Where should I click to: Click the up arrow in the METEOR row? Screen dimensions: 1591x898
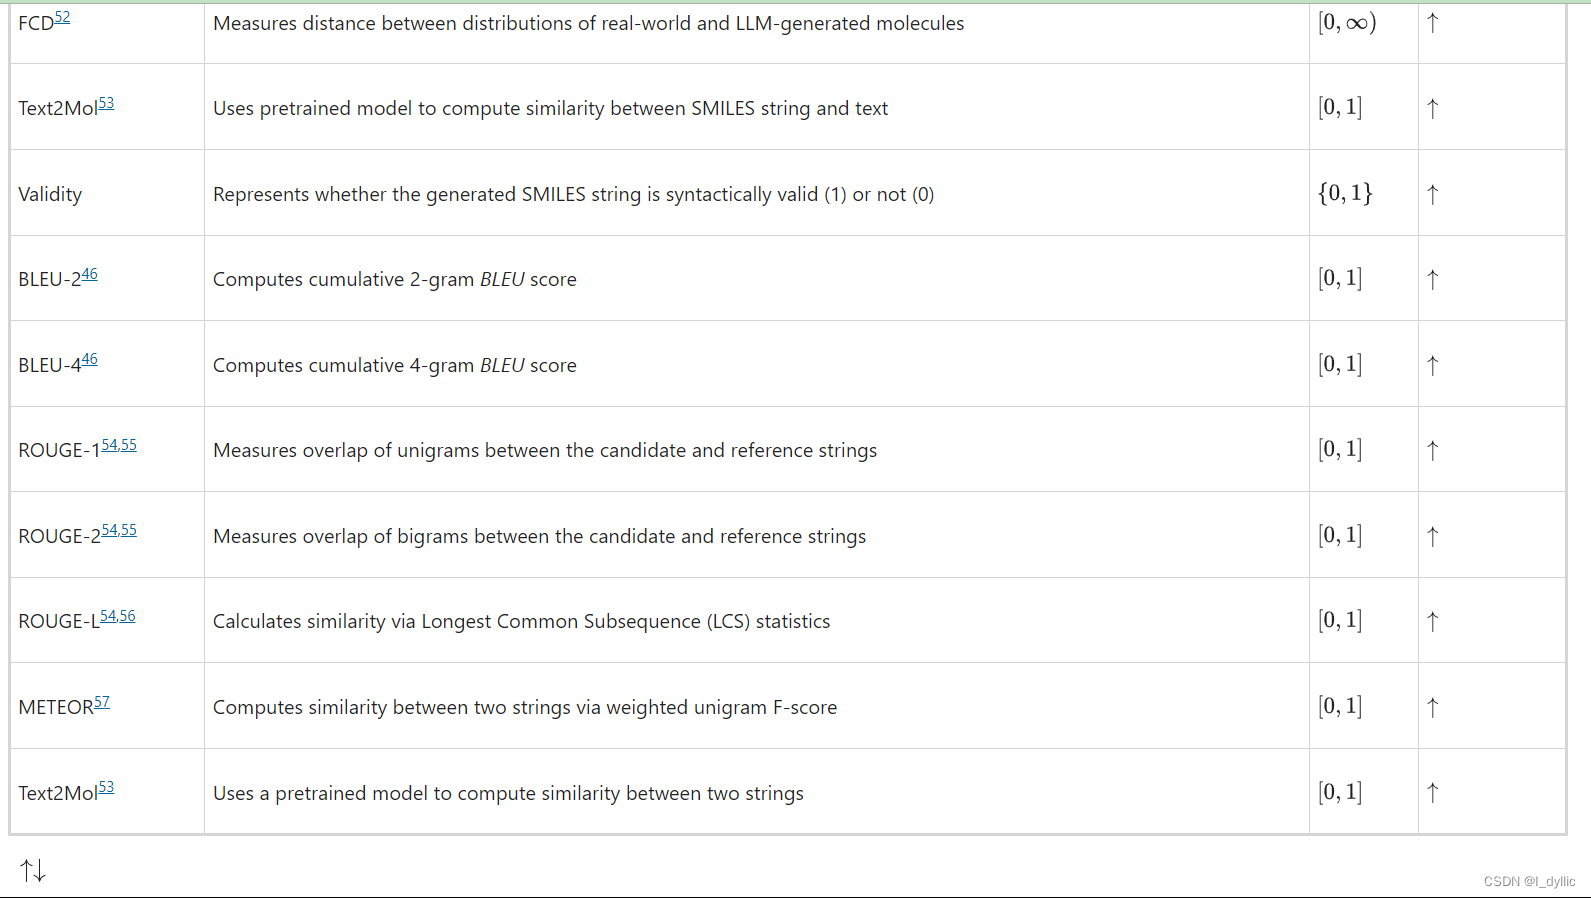point(1433,707)
